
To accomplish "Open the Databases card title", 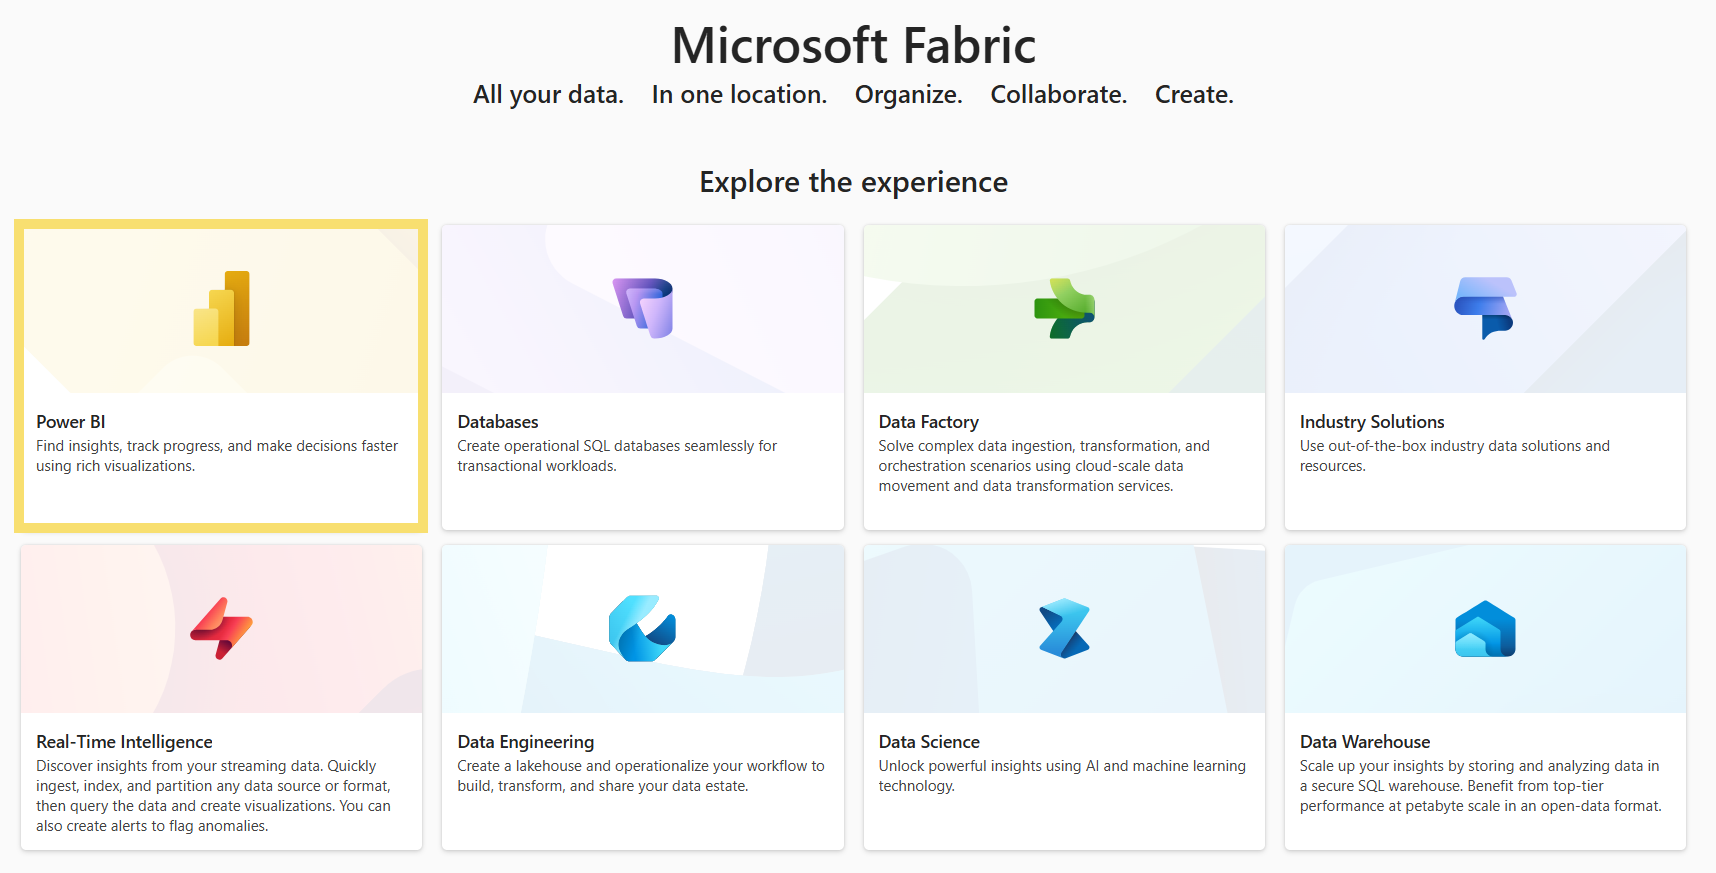I will point(498,422).
